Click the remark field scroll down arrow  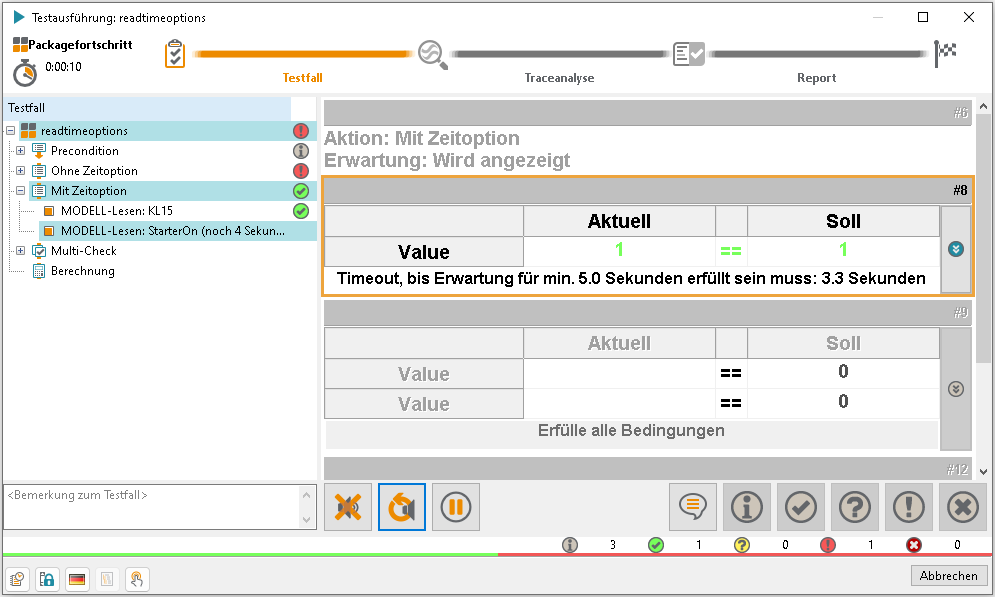306,520
